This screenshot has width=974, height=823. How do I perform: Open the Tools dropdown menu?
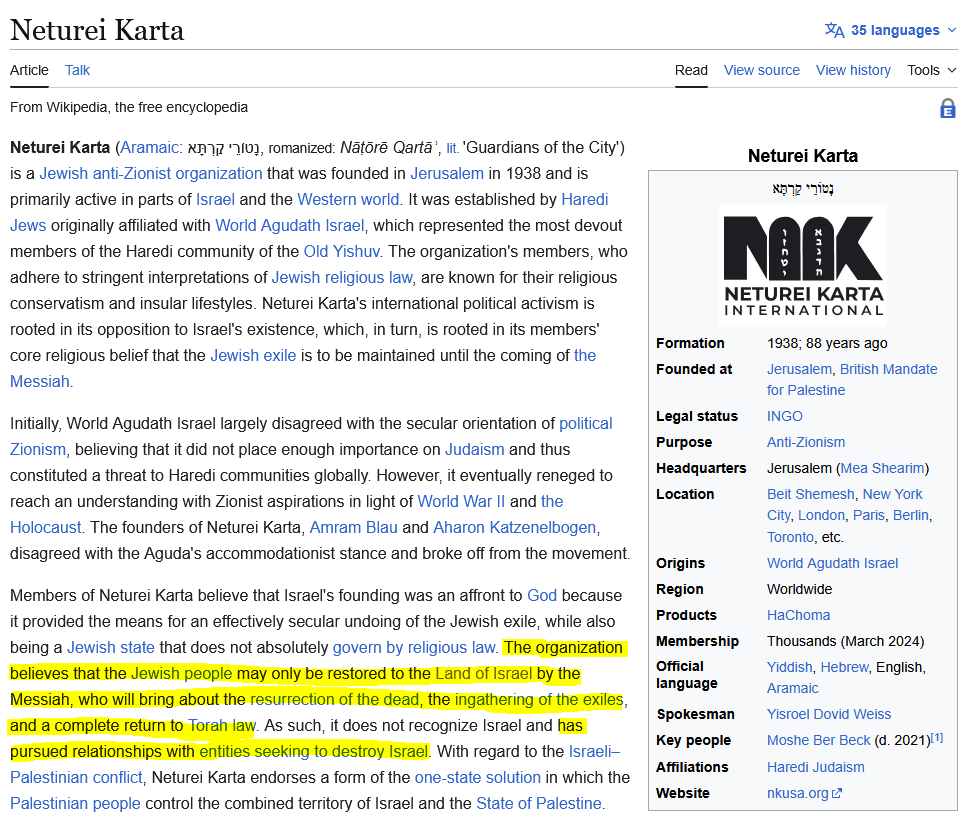click(x=931, y=70)
